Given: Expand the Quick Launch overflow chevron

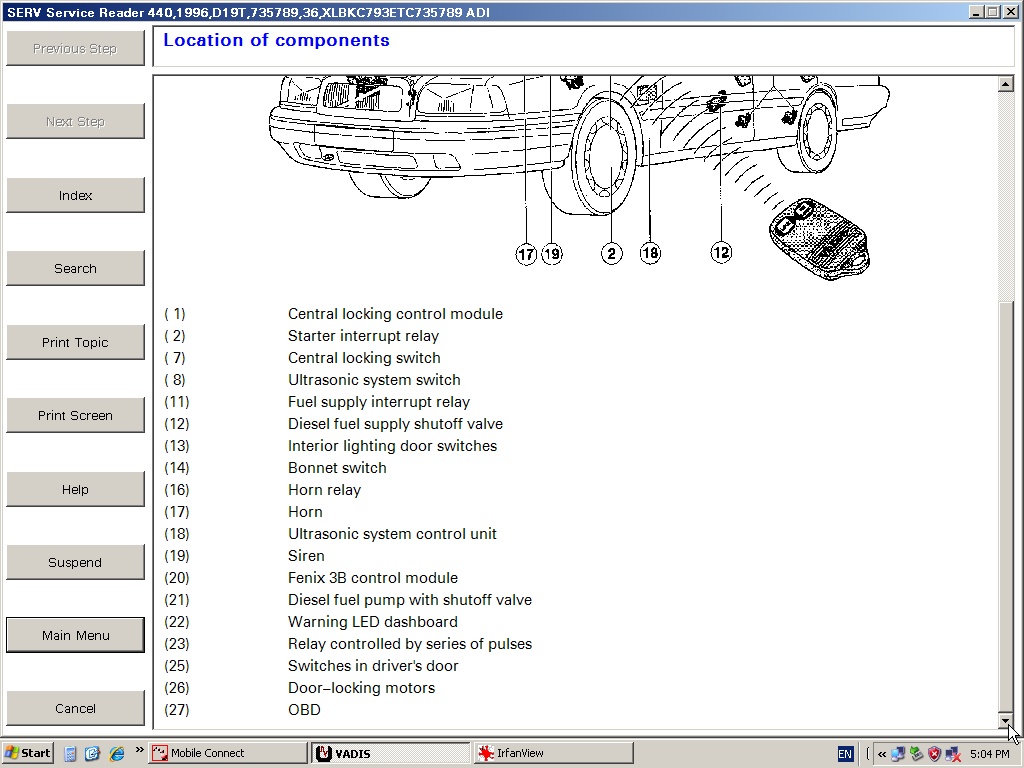Looking at the screenshot, I should click(139, 750).
